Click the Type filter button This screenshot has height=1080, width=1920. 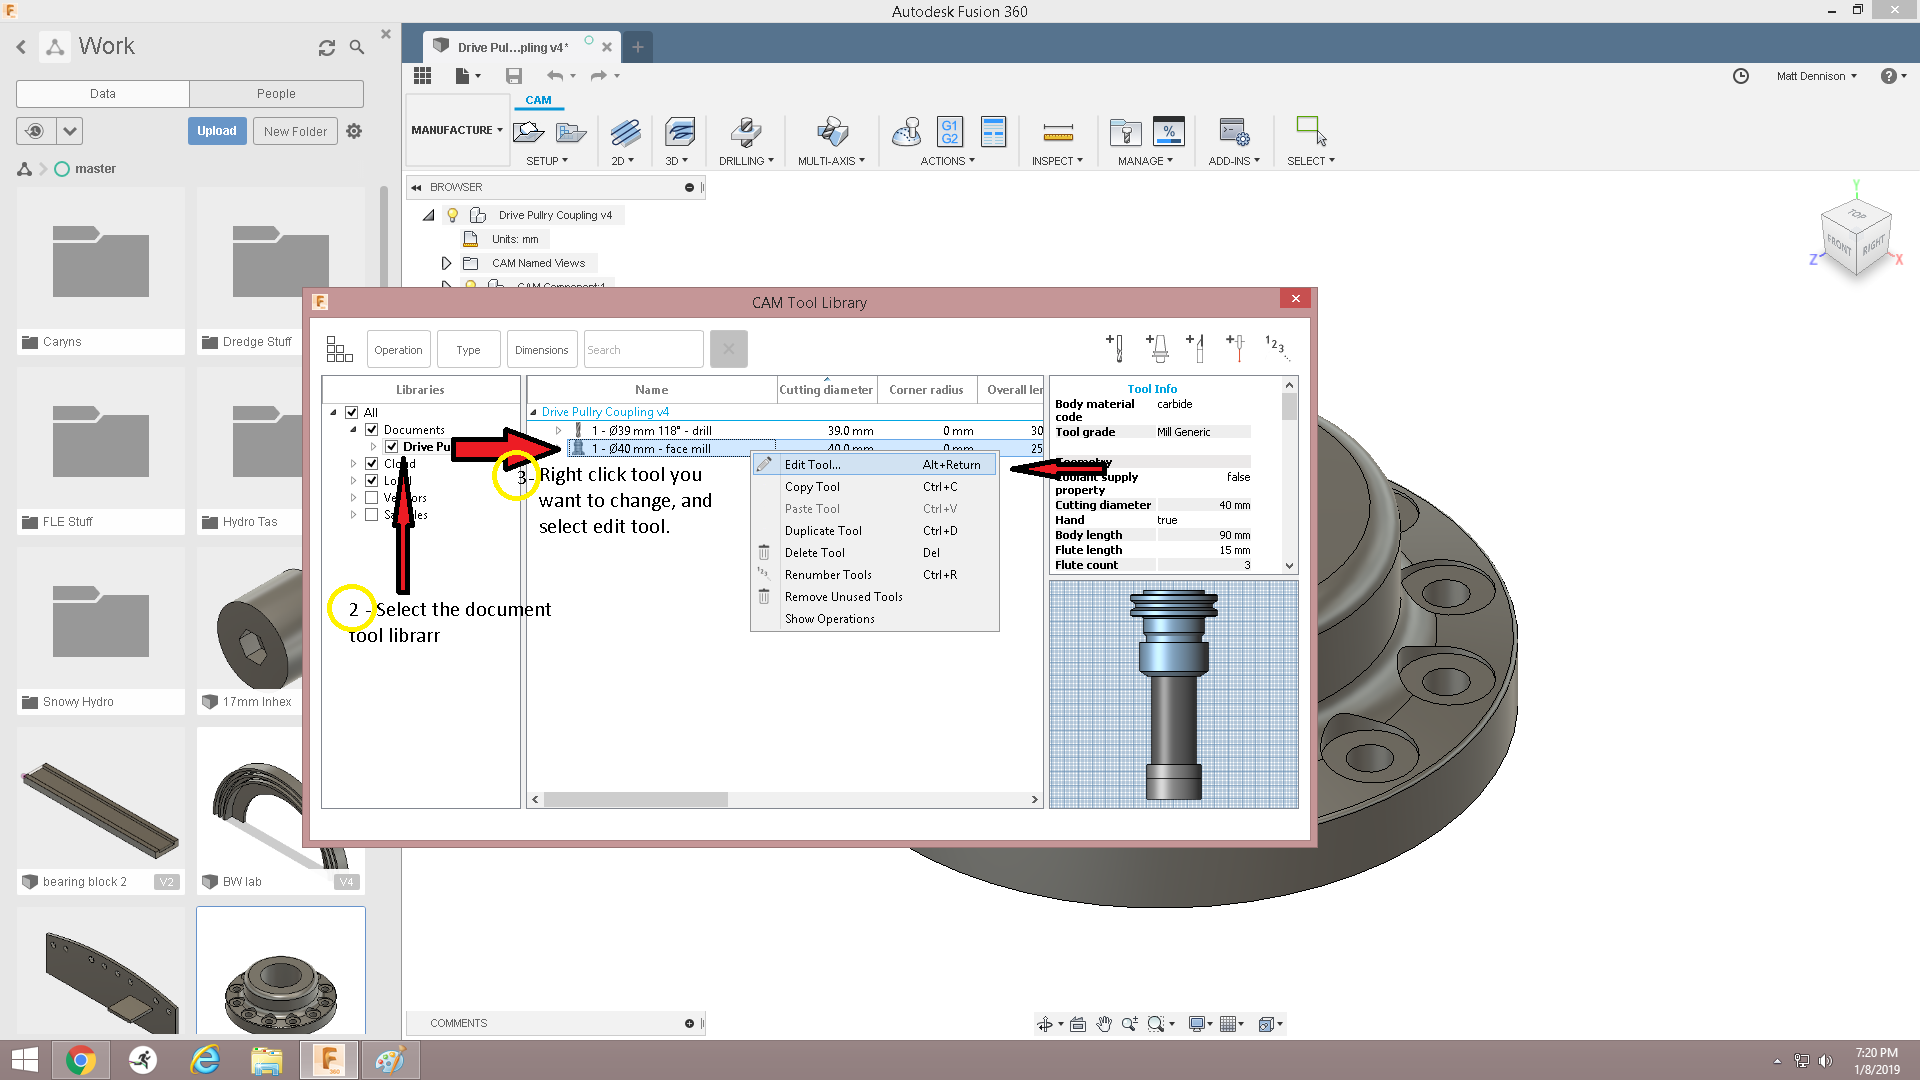tap(468, 350)
